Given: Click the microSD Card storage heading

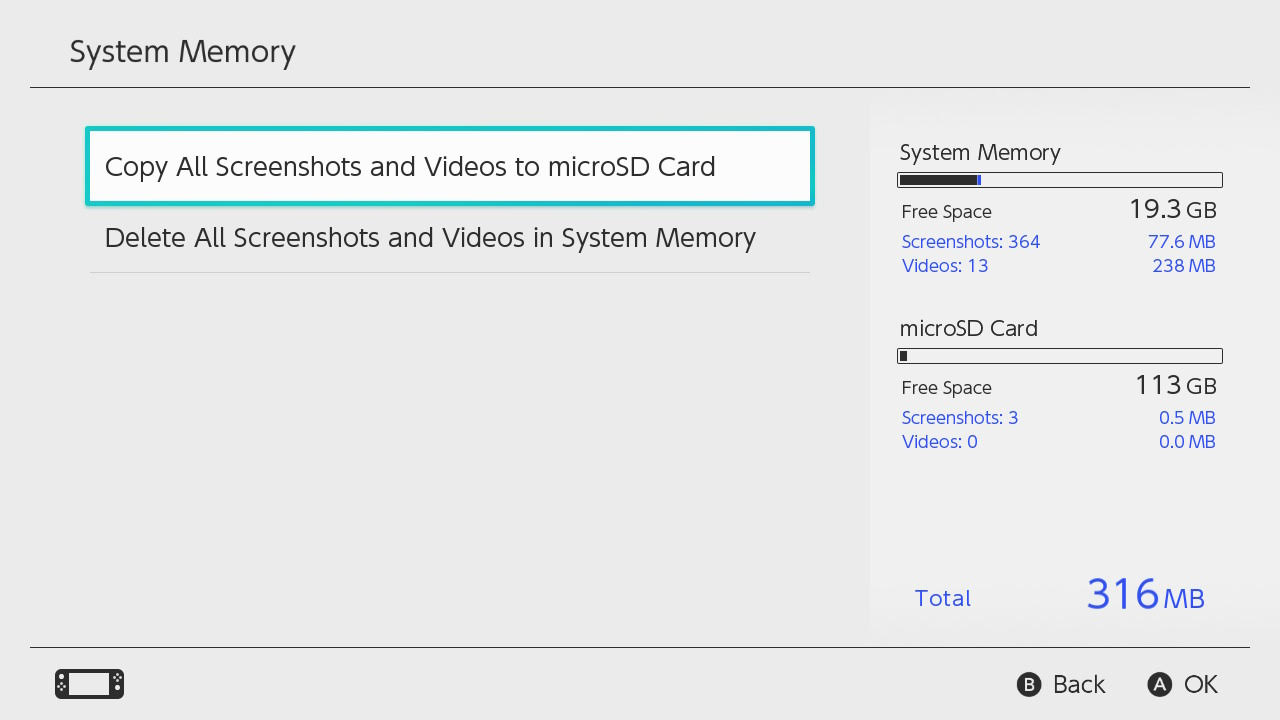Looking at the screenshot, I should click(x=969, y=328).
